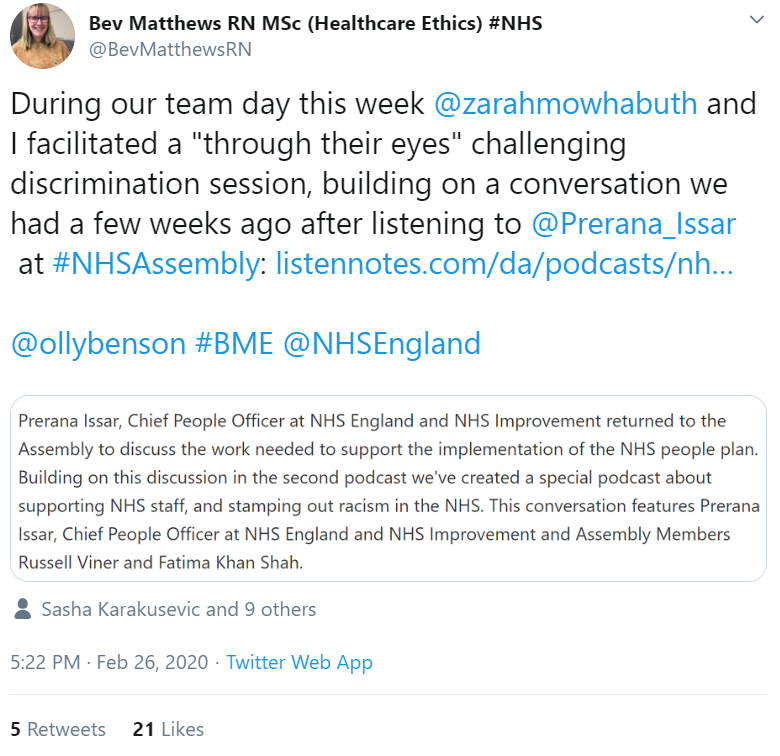The width and height of the screenshot is (780, 756).
Task: Click the tweet body text paragraph
Action: coord(384,224)
